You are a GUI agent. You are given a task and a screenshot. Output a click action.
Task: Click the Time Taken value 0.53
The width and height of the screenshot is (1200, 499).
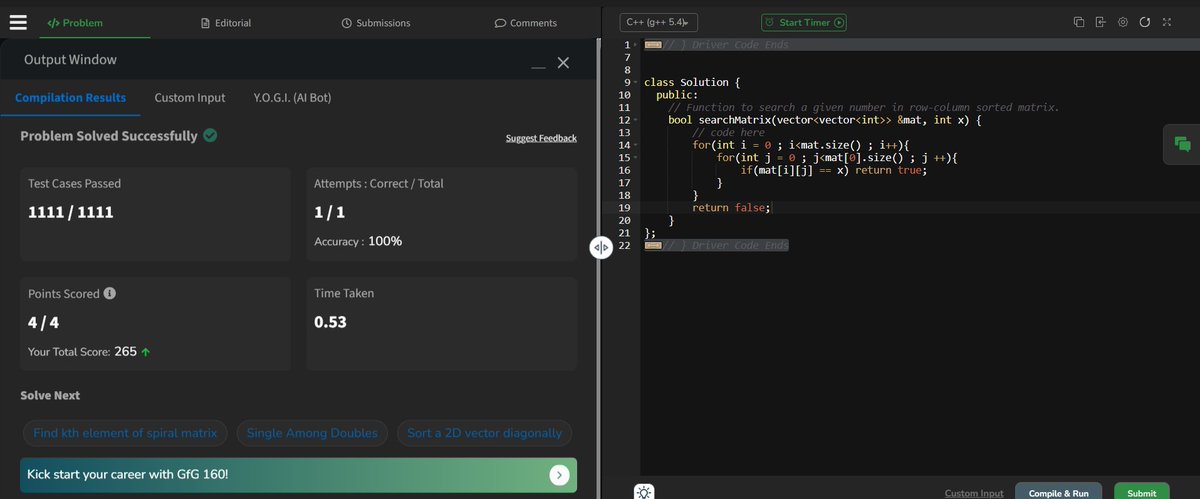tap(330, 322)
